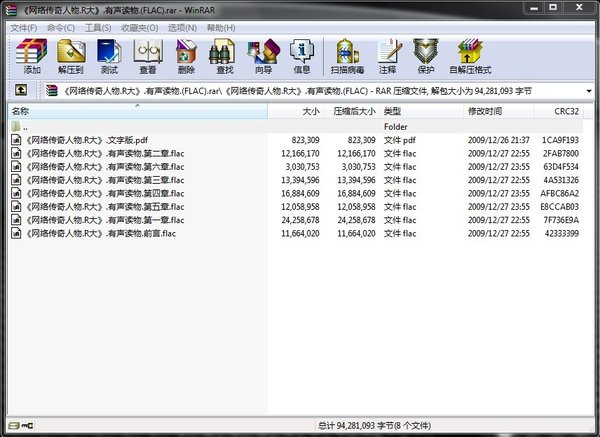This screenshot has width=600, height=437.
Task: Click the archive path text in address bar
Action: coord(298,91)
